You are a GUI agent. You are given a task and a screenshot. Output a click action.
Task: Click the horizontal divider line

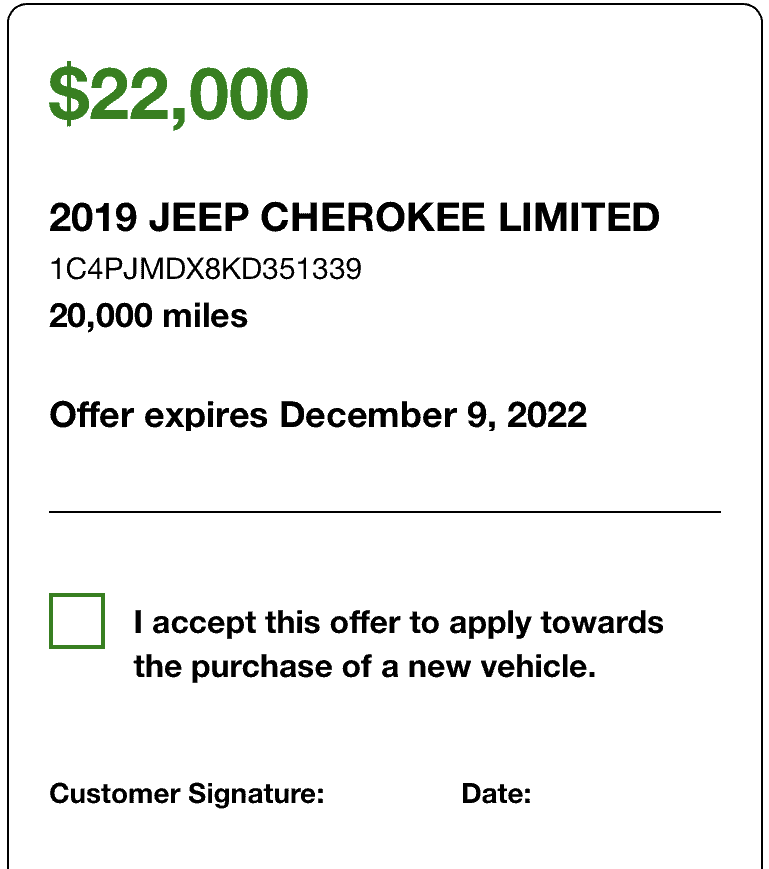click(385, 512)
